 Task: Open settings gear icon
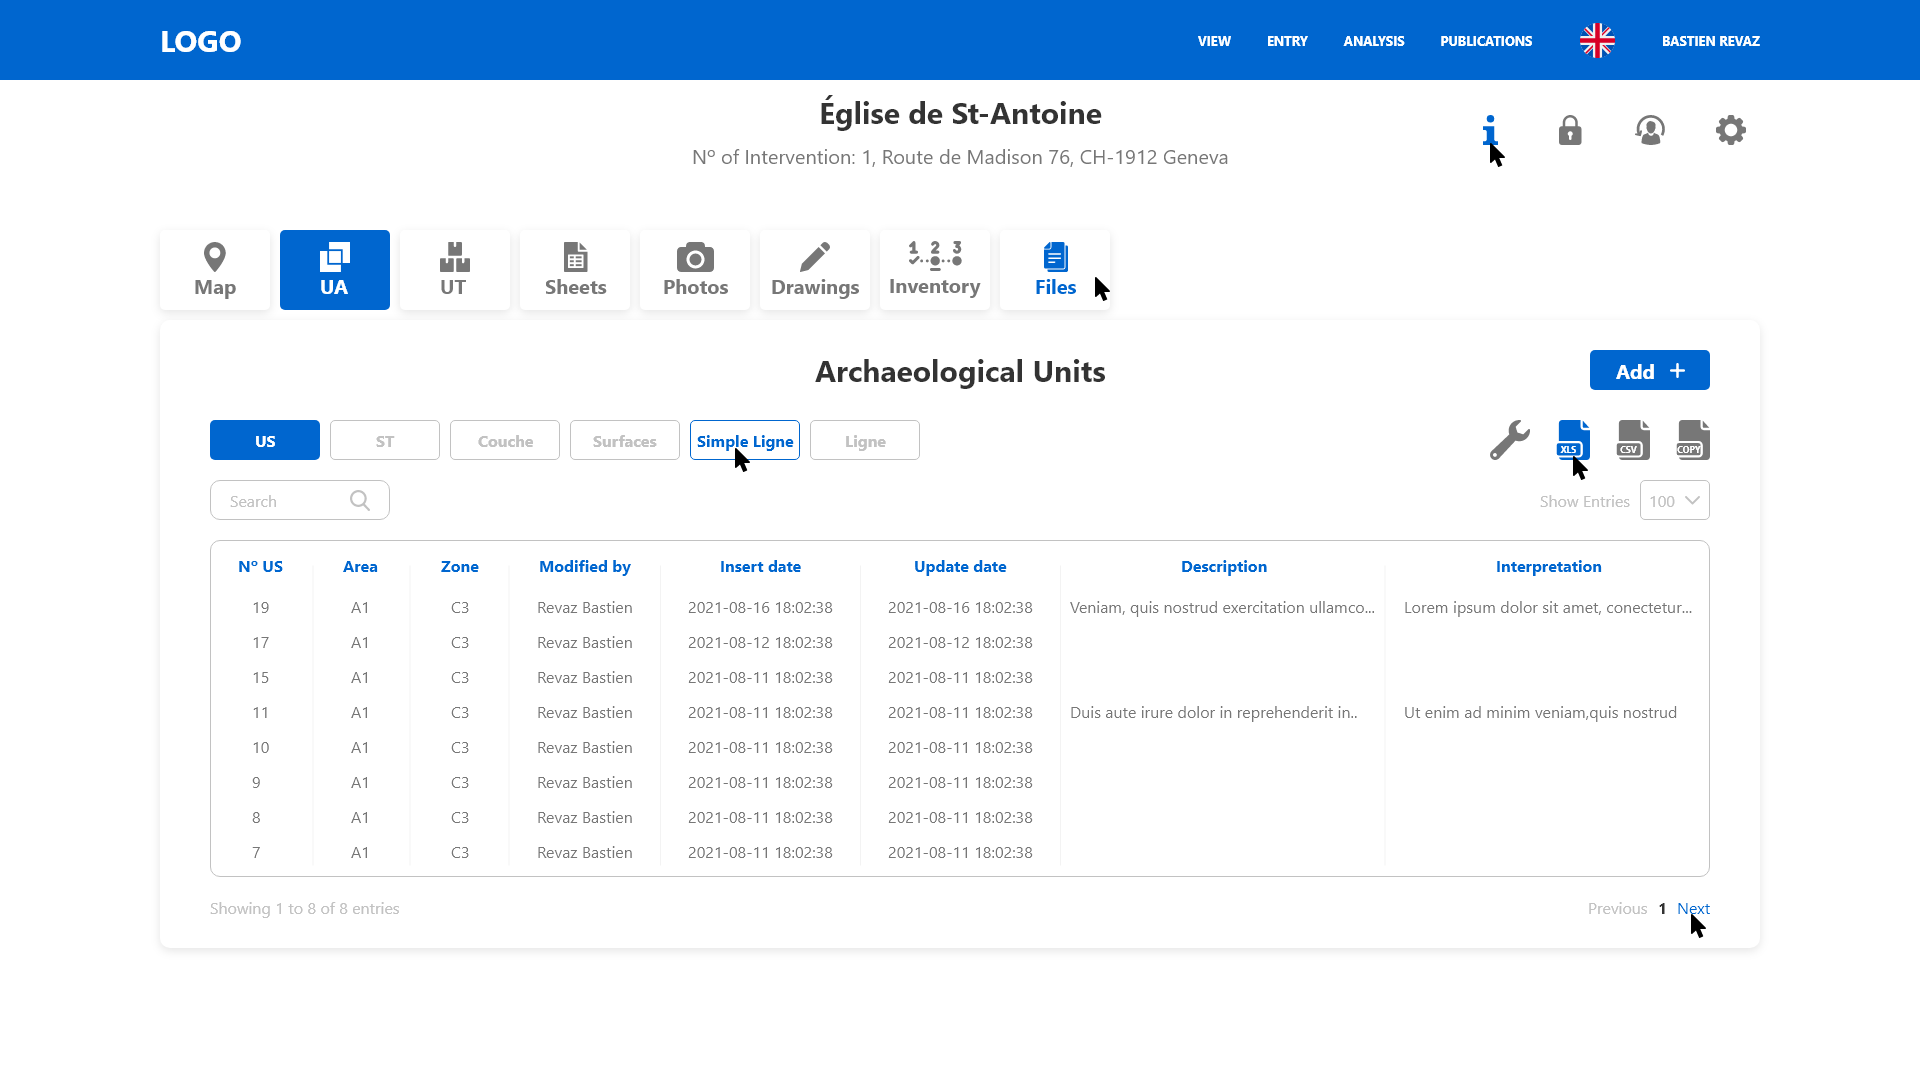pyautogui.click(x=1731, y=130)
